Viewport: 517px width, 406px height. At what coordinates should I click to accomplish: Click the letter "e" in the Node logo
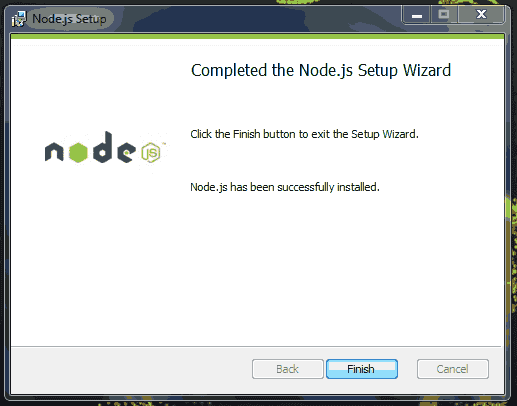coord(127,152)
